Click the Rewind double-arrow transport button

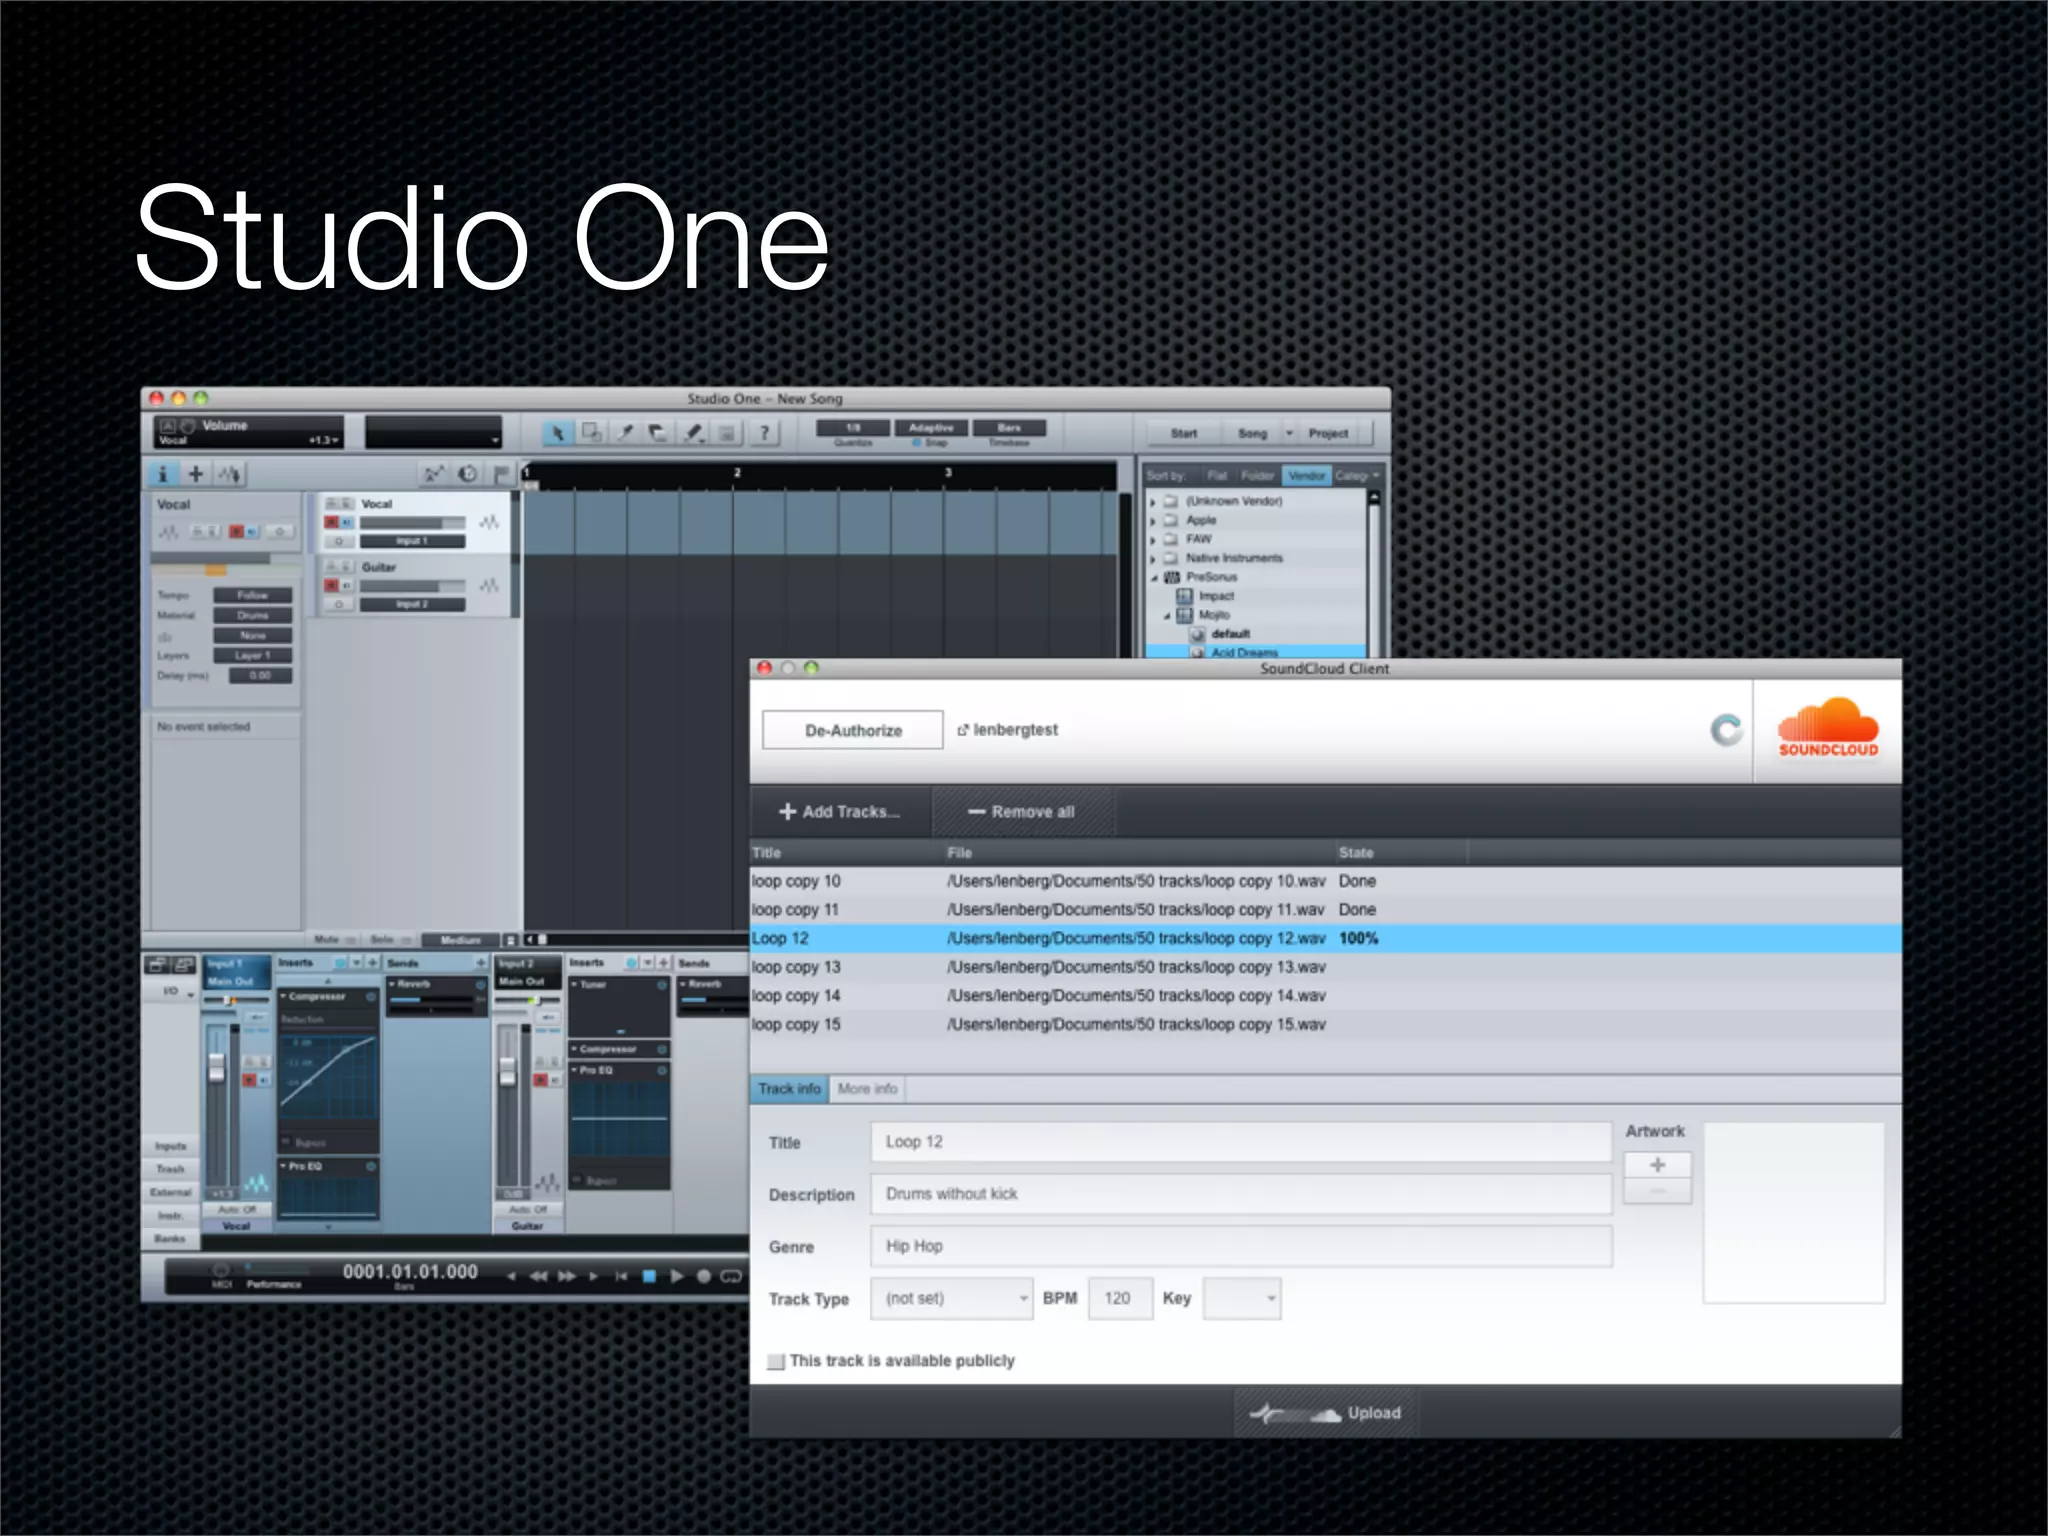point(538,1276)
